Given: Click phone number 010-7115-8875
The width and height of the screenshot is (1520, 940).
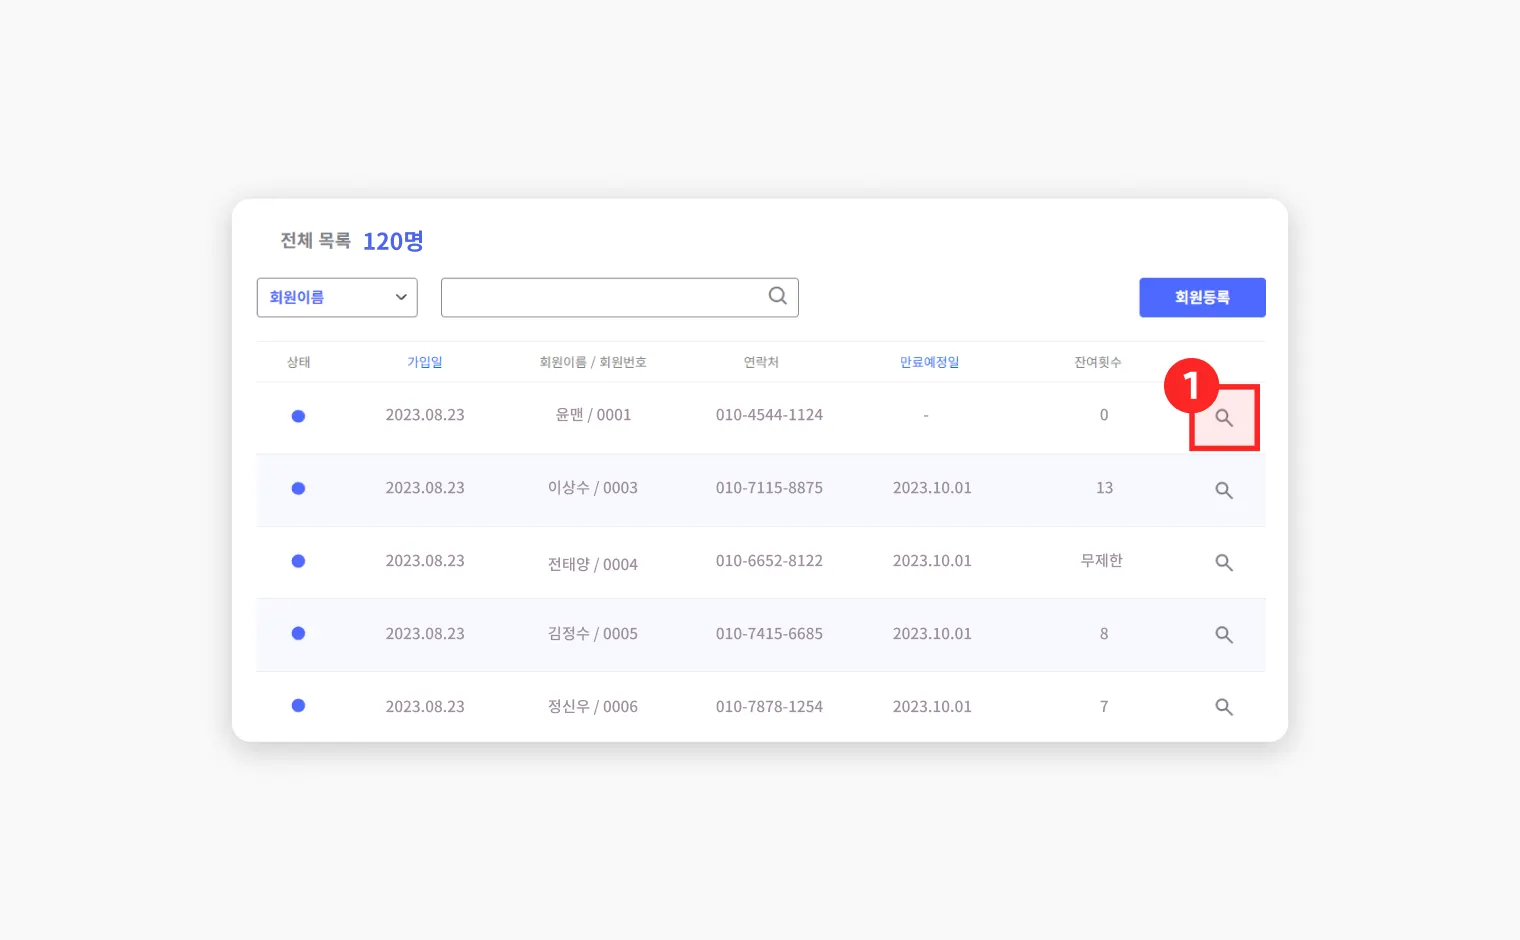Looking at the screenshot, I should pyautogui.click(x=769, y=488).
